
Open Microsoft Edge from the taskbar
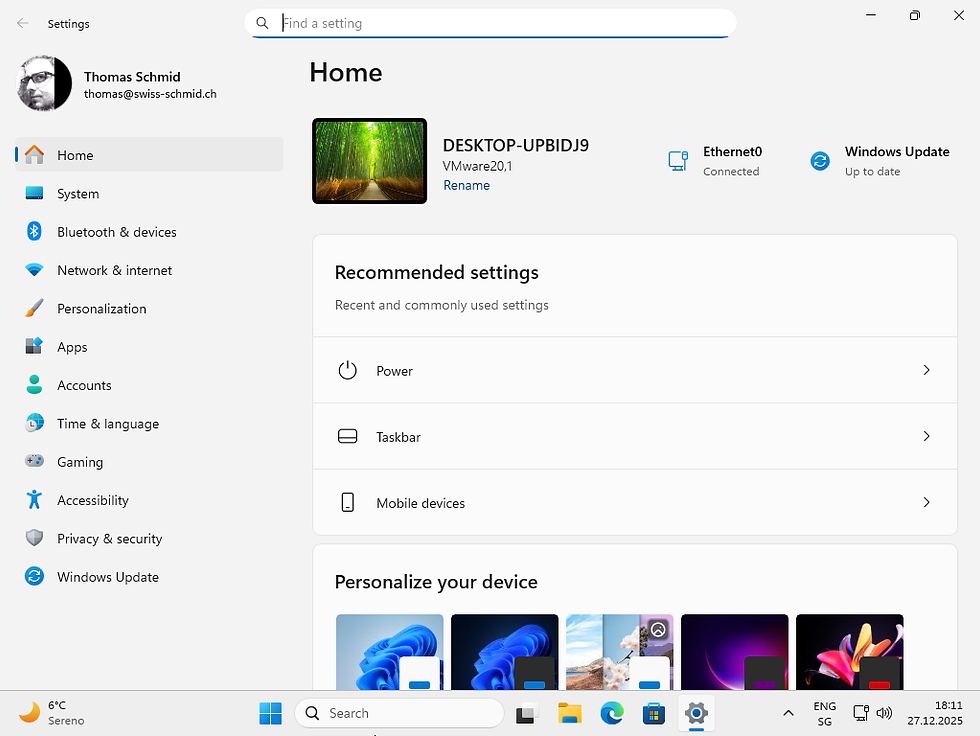pos(612,713)
